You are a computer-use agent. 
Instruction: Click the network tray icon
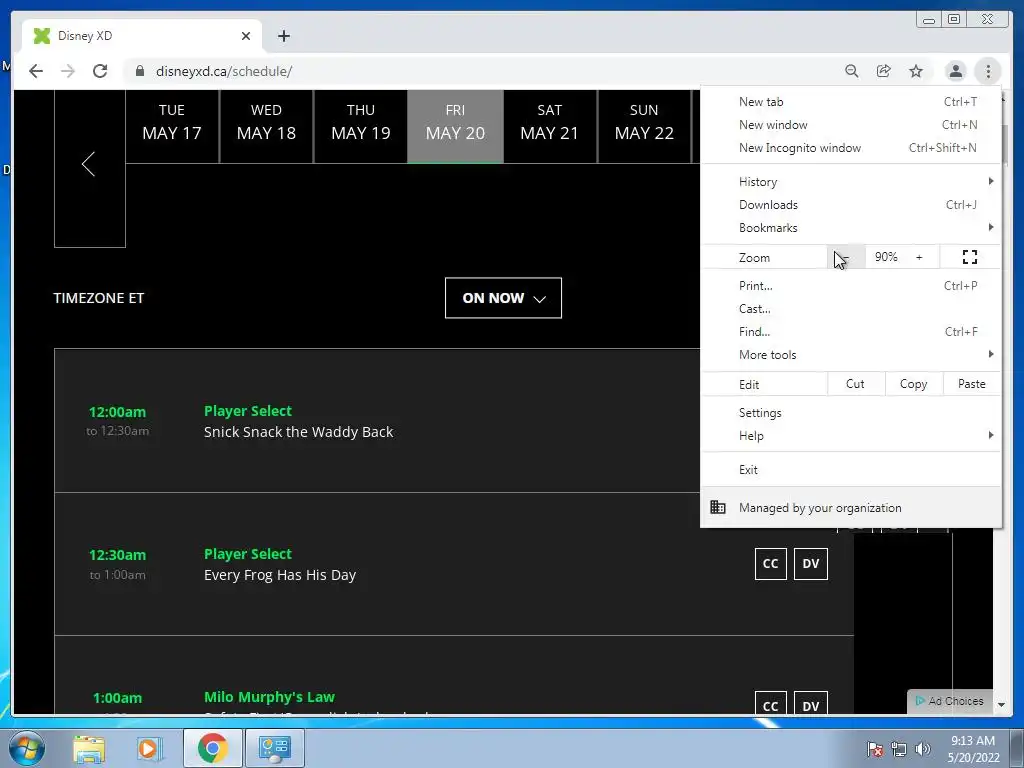click(x=899, y=749)
